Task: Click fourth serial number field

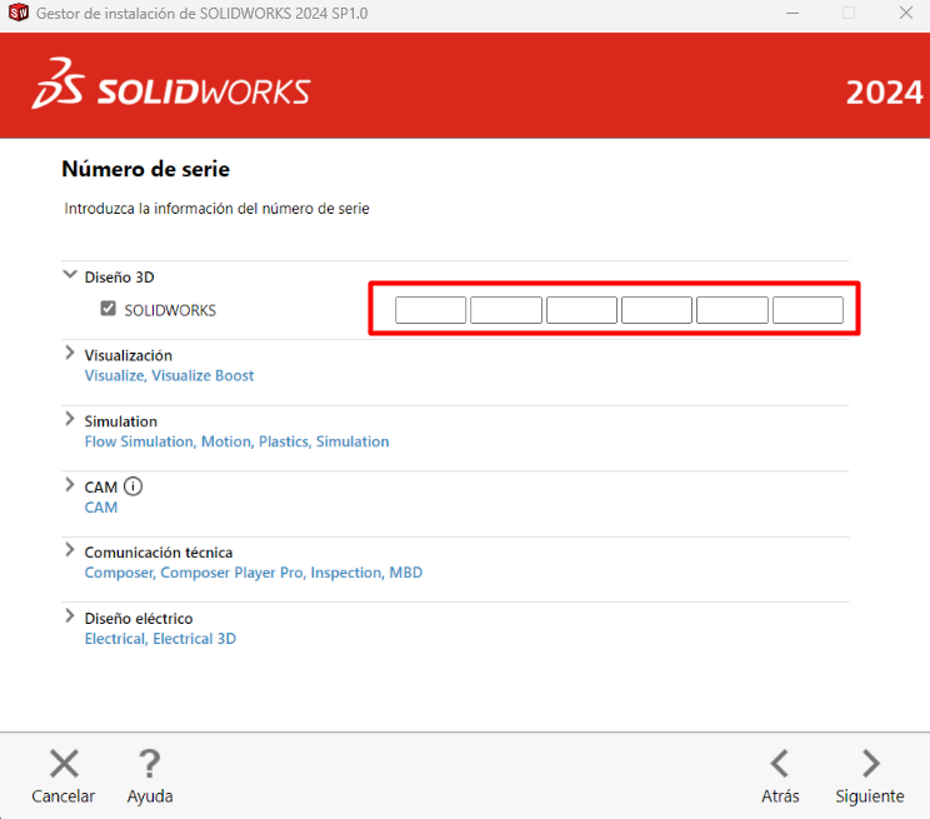Action: (x=657, y=310)
